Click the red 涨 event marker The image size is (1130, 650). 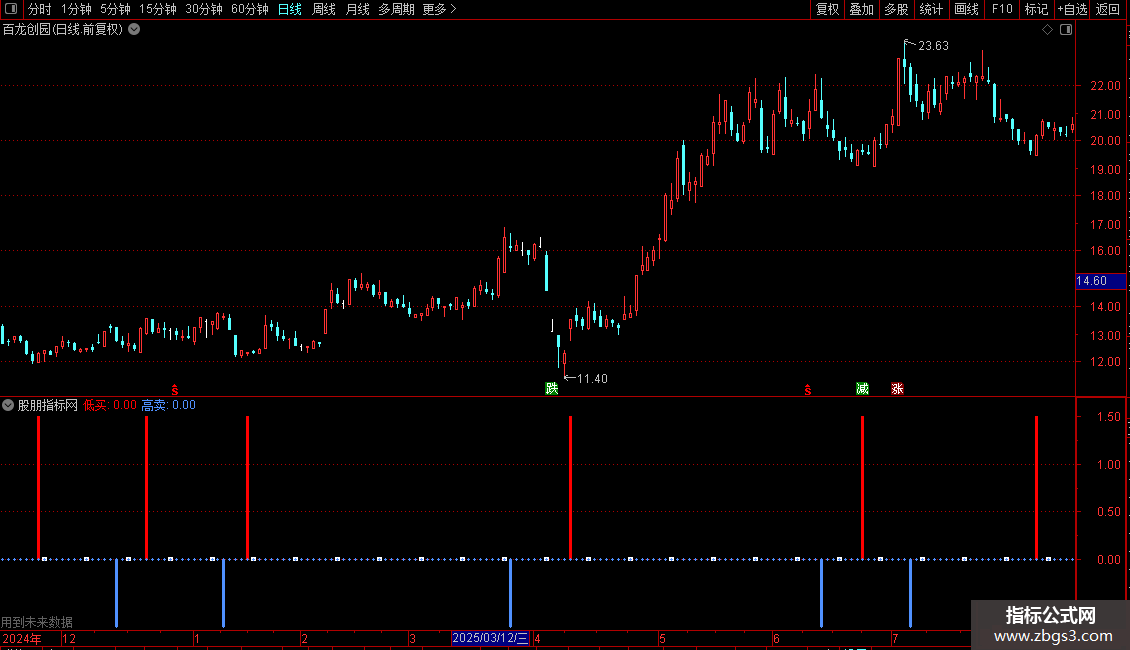point(897,388)
